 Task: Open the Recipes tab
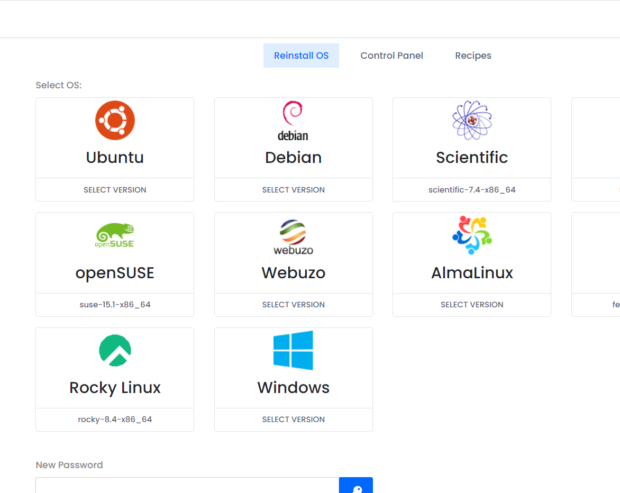(x=473, y=56)
